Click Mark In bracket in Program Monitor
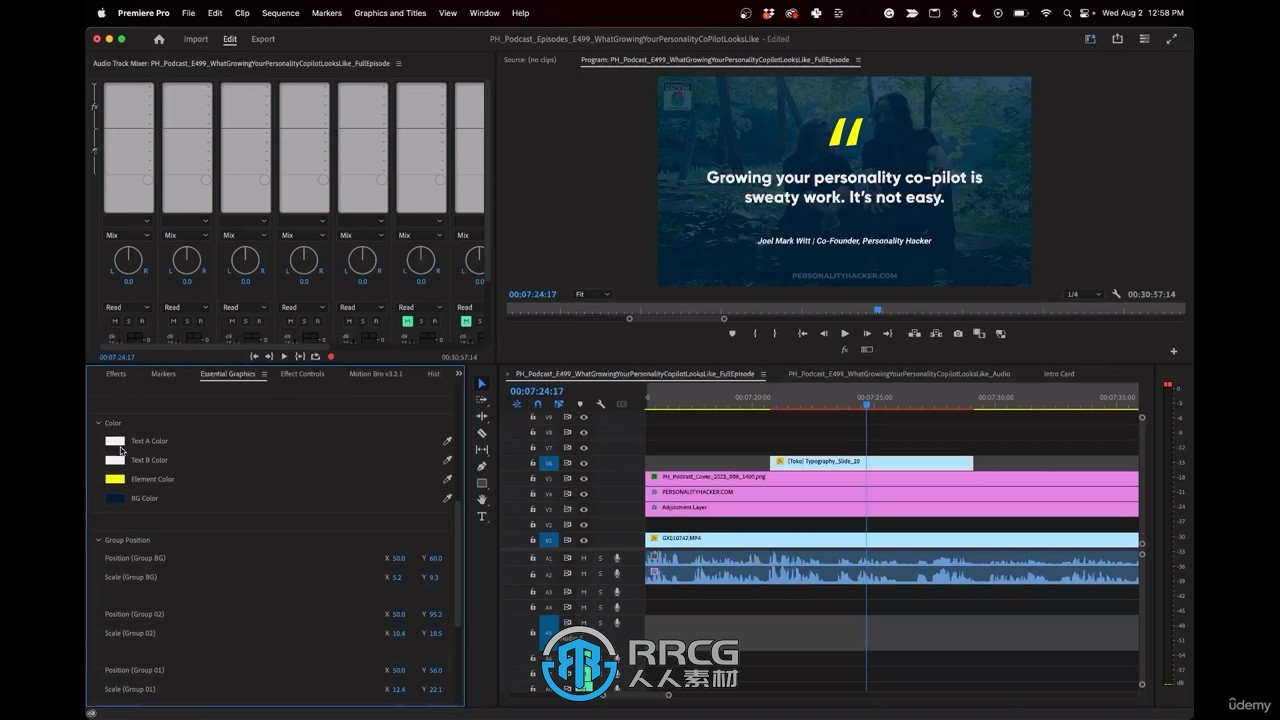Viewport: 1280px width, 720px height. (754, 334)
